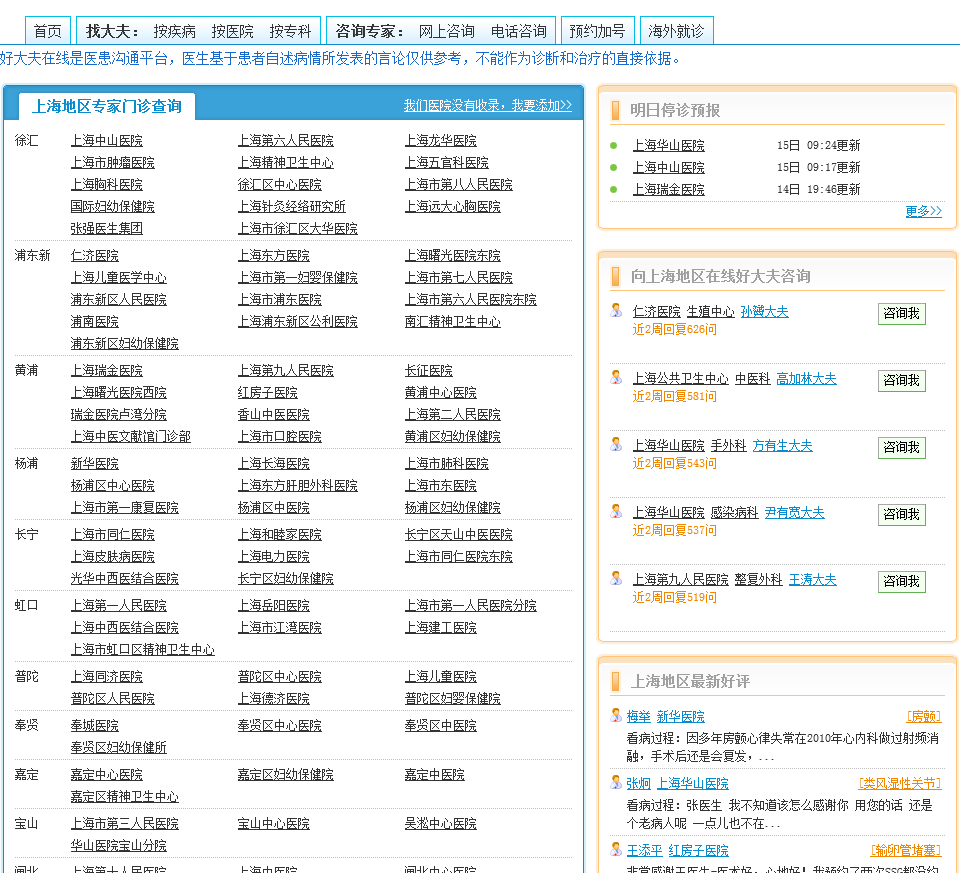960x873 pixels.
Task: Click the doctor icon beside 上海公共卫生中心
Action: point(617,377)
